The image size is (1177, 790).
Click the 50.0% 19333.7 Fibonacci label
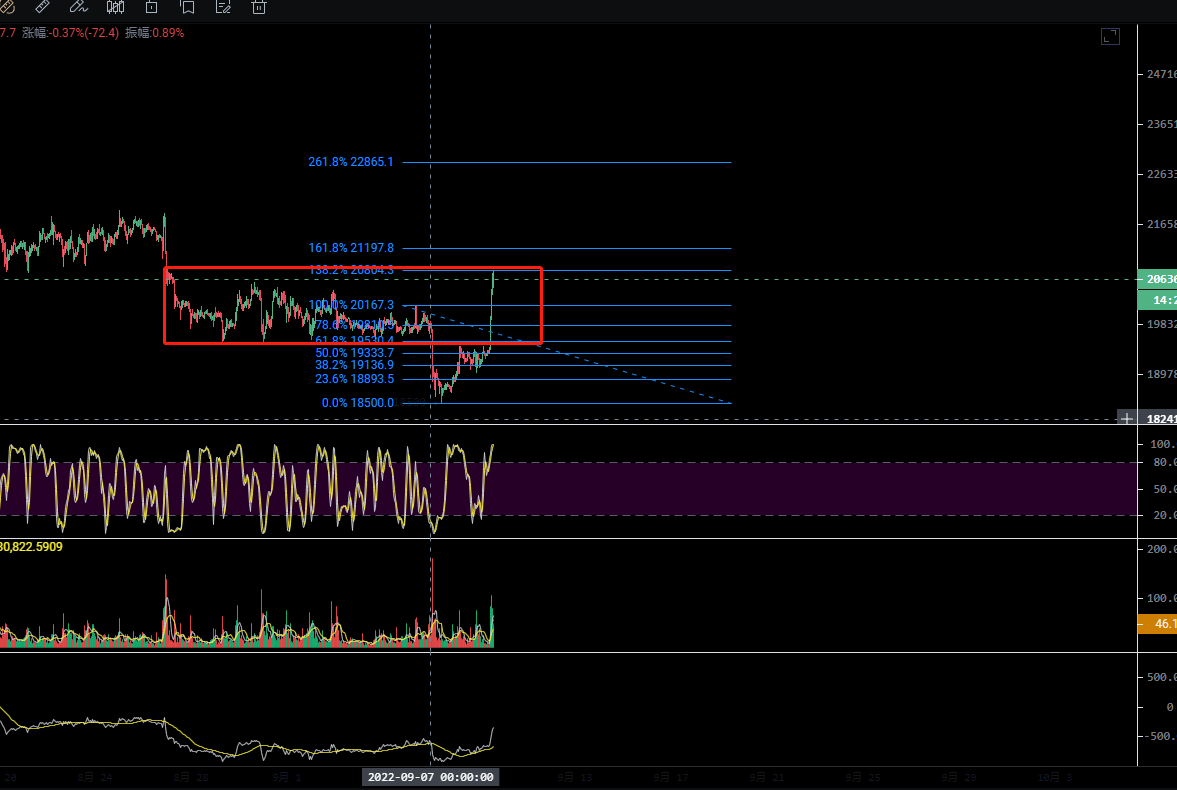coord(355,353)
